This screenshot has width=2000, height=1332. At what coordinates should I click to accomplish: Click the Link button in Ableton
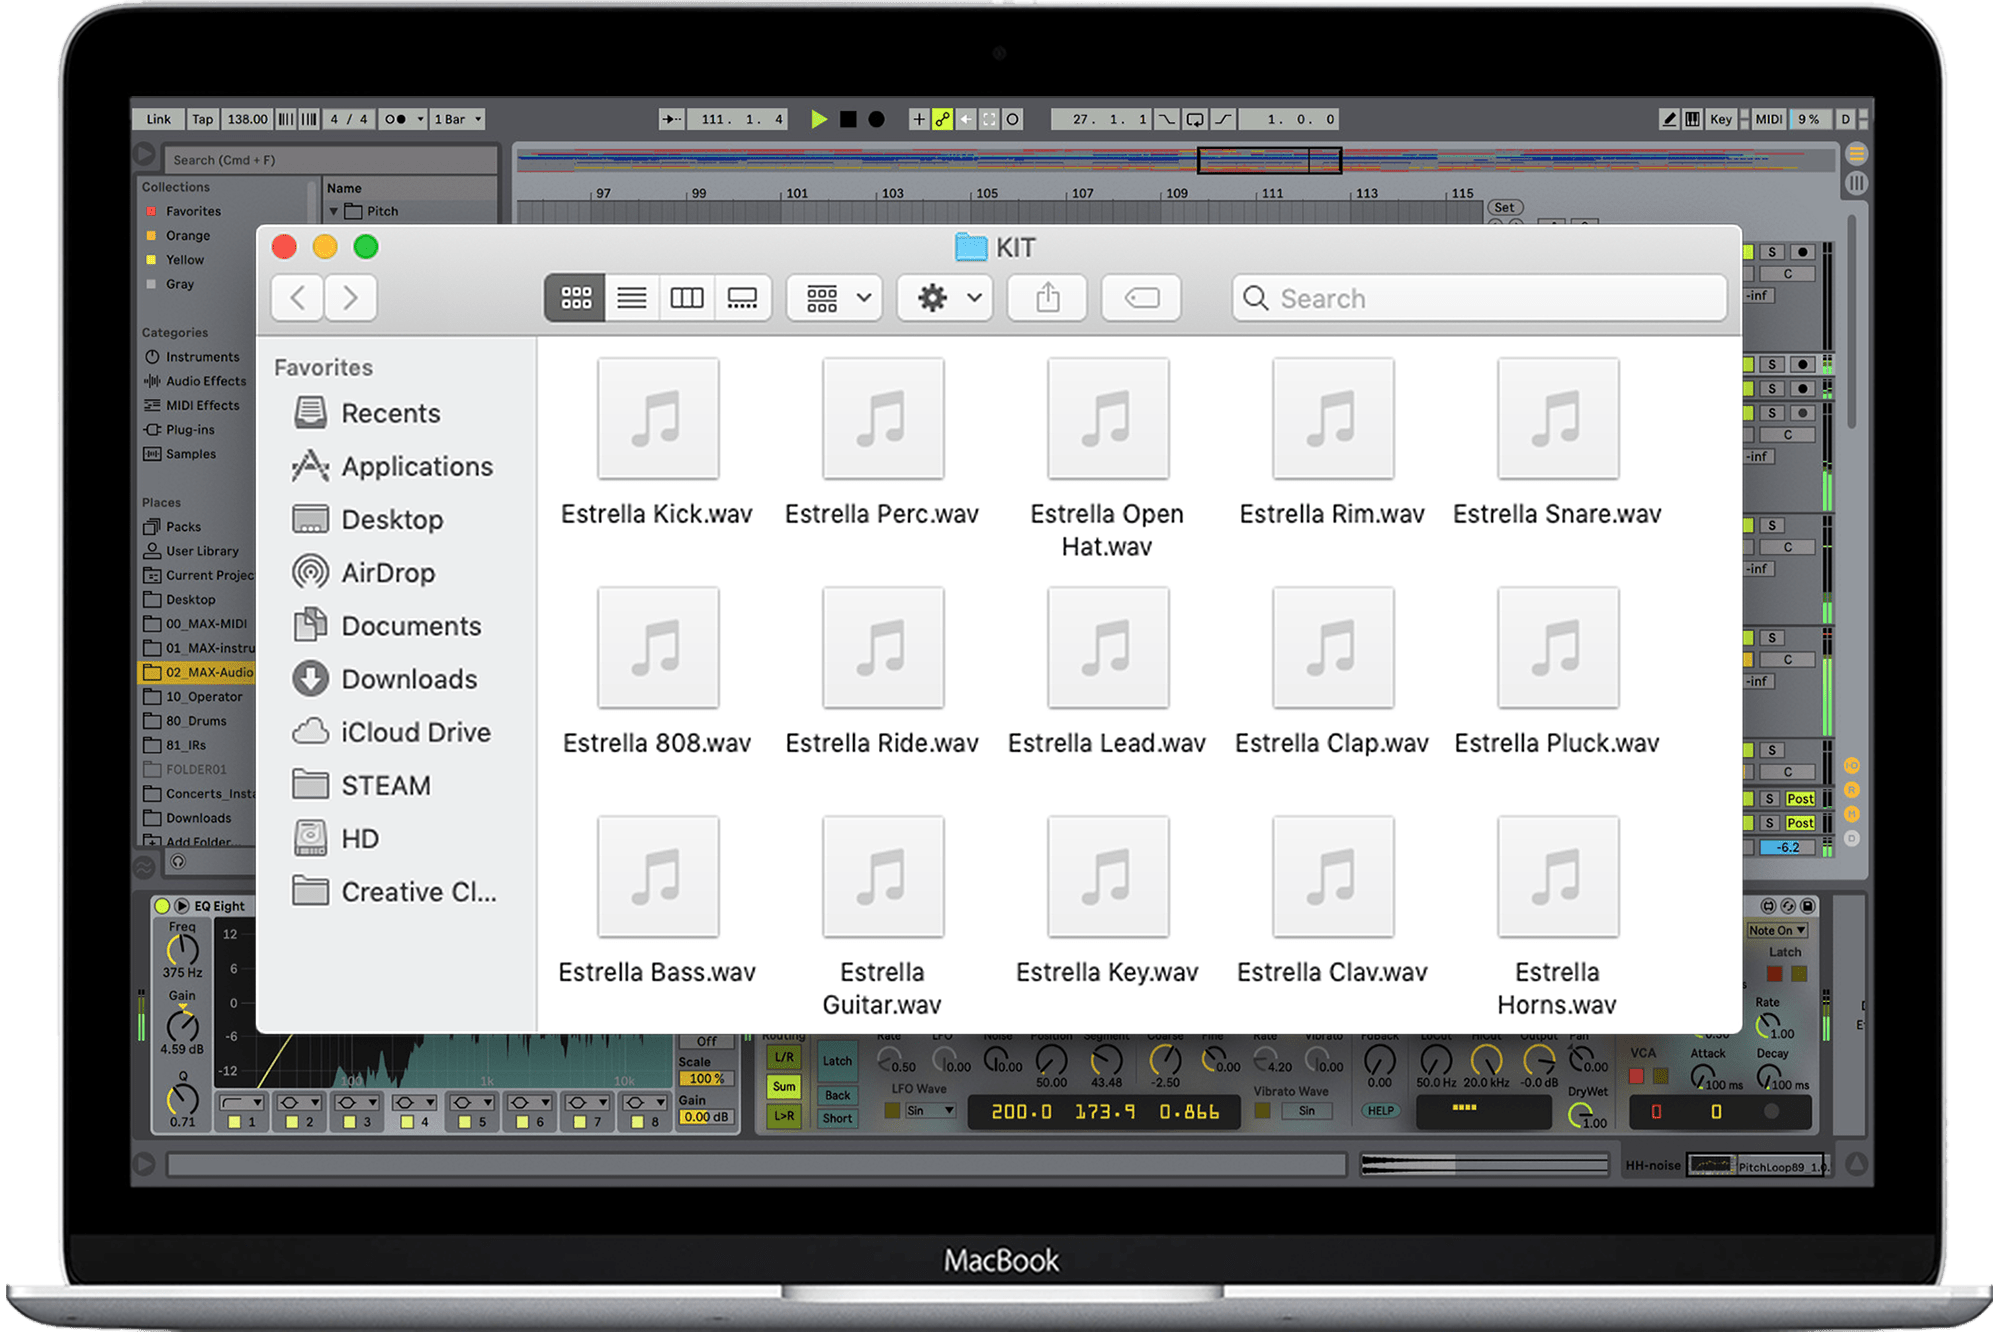(x=159, y=119)
